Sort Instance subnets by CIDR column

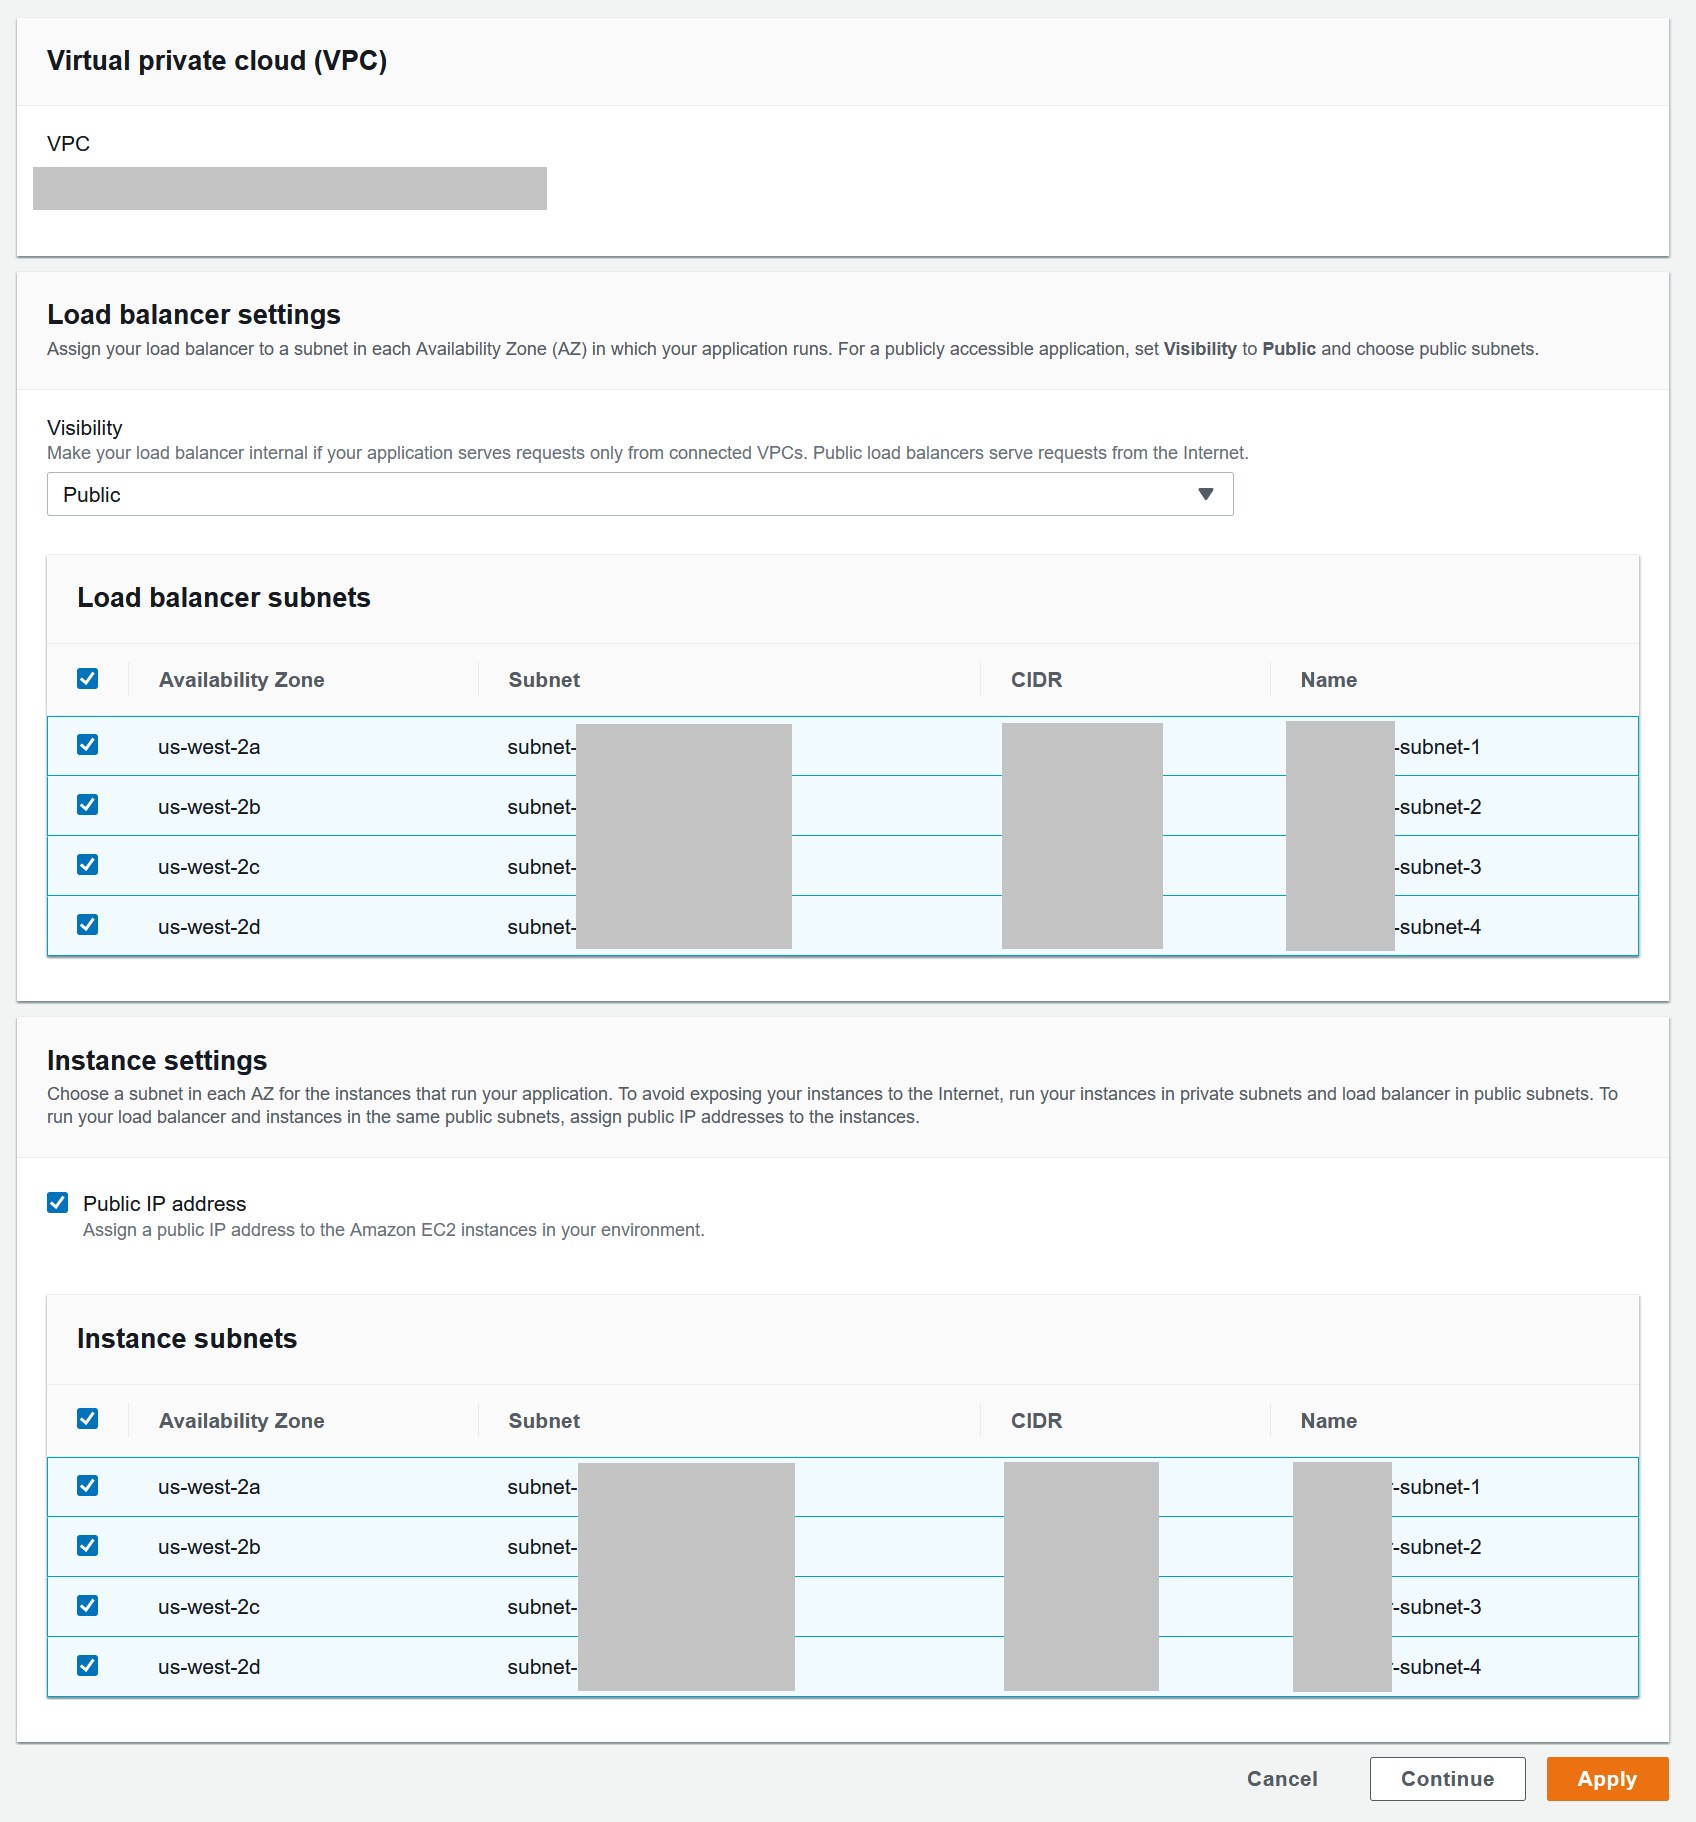click(1036, 1421)
